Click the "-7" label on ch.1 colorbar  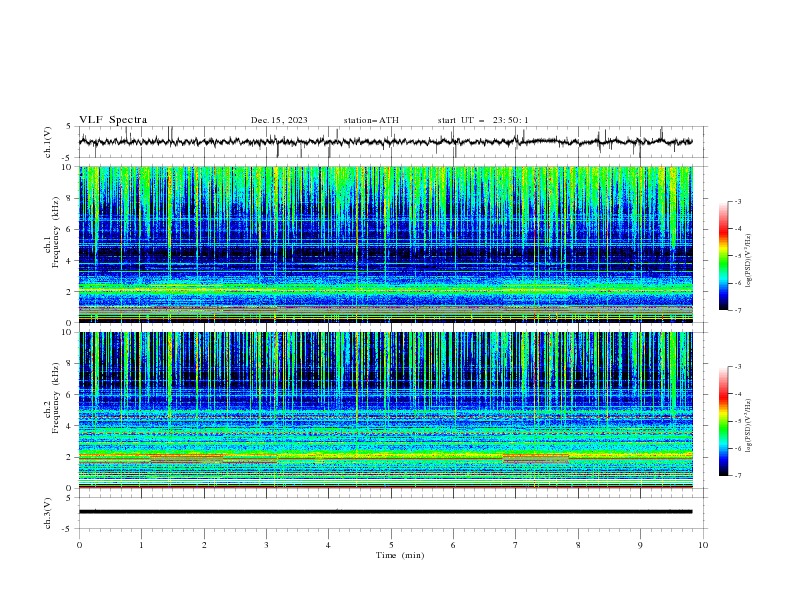(737, 310)
